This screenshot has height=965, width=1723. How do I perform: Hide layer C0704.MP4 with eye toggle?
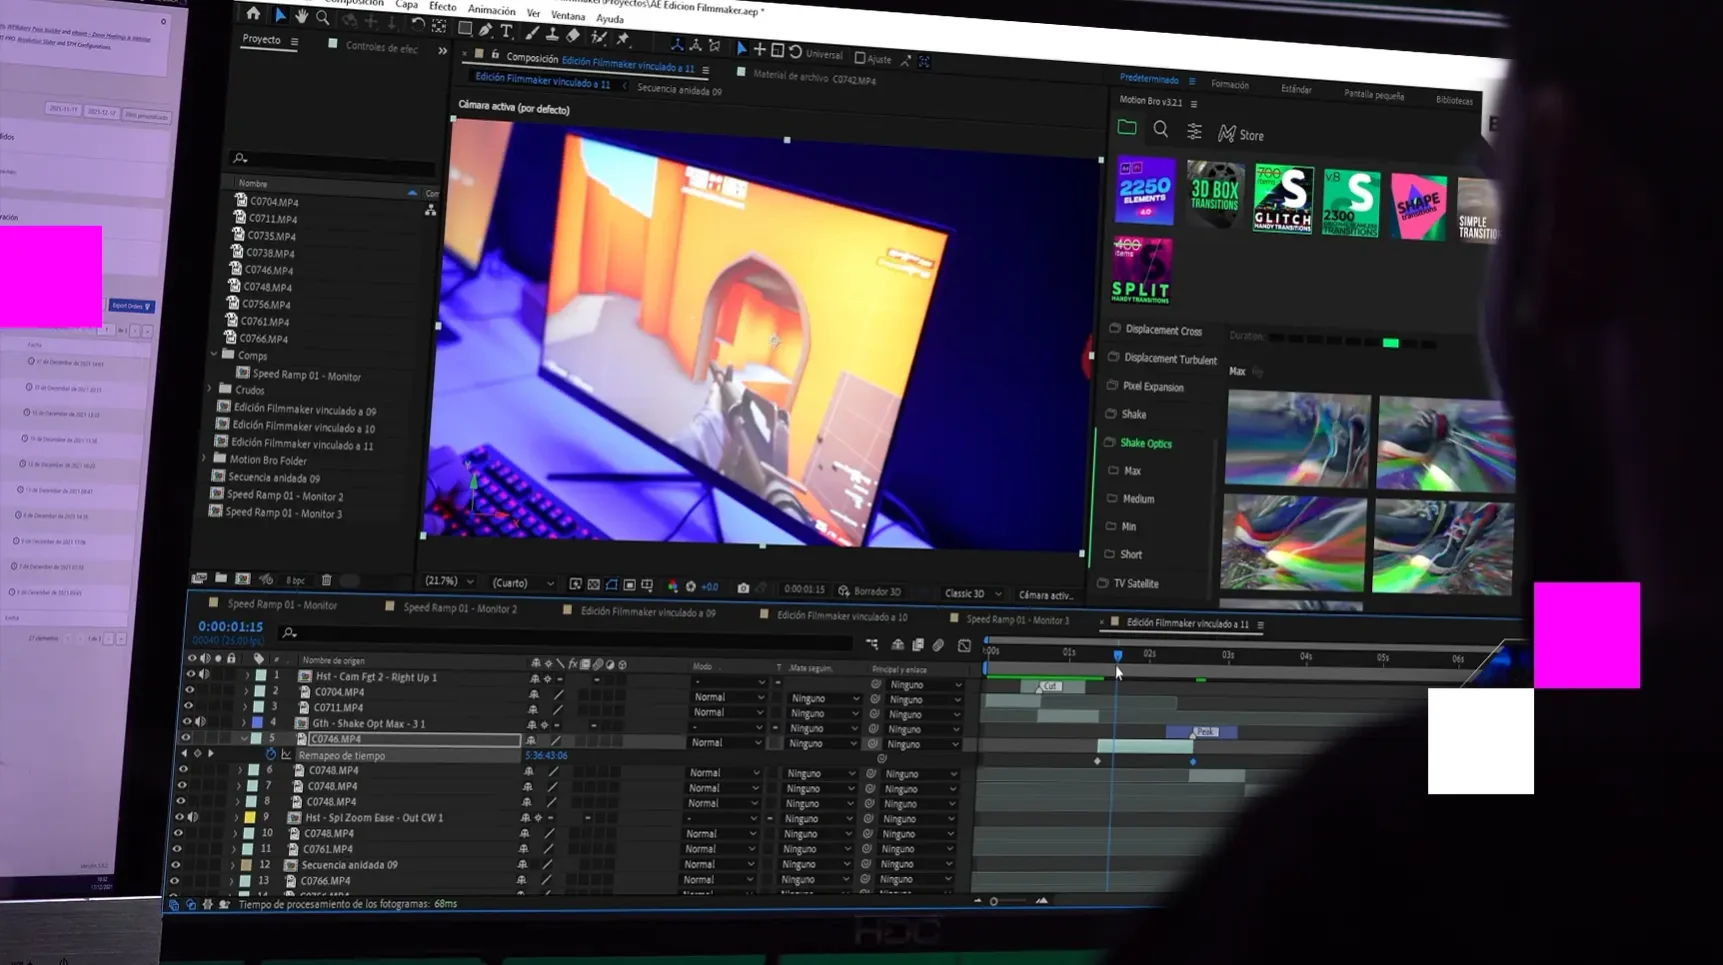(x=189, y=690)
